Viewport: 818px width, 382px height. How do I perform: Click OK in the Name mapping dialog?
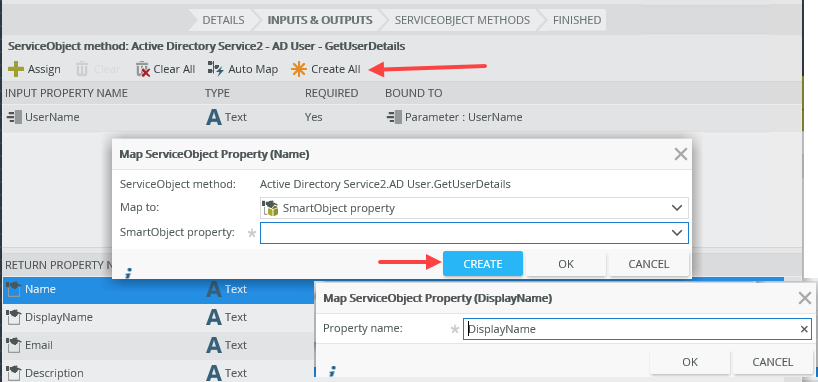(566, 264)
